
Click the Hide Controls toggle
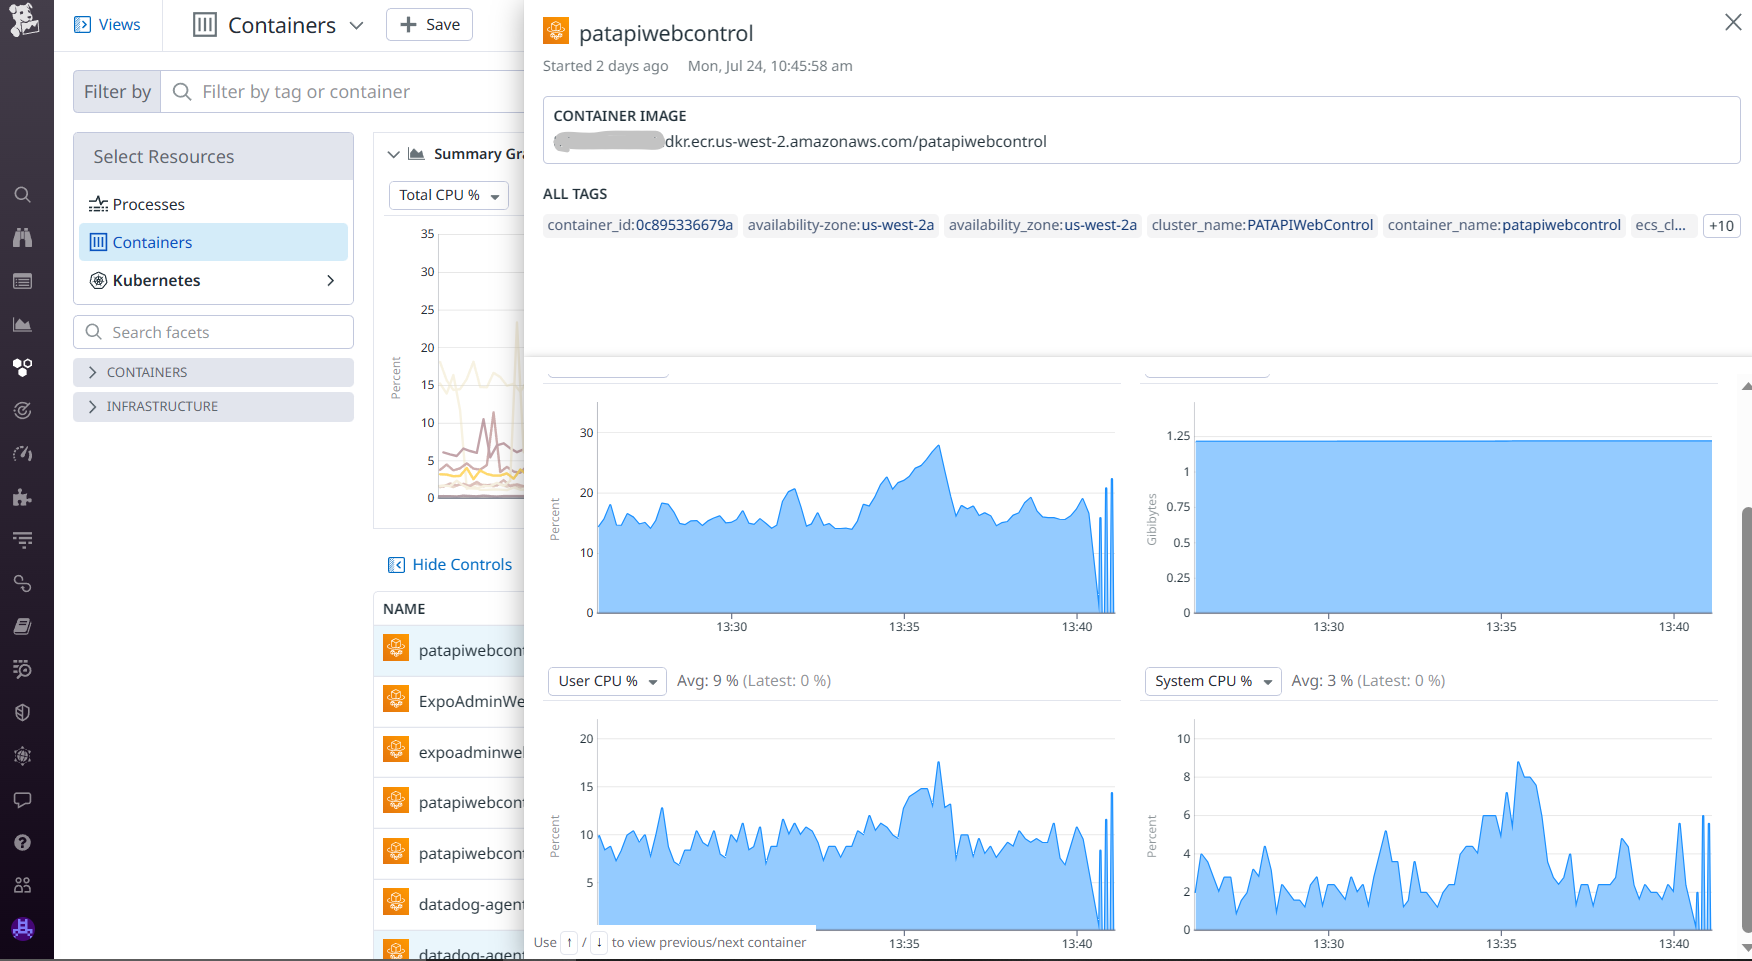(x=450, y=565)
